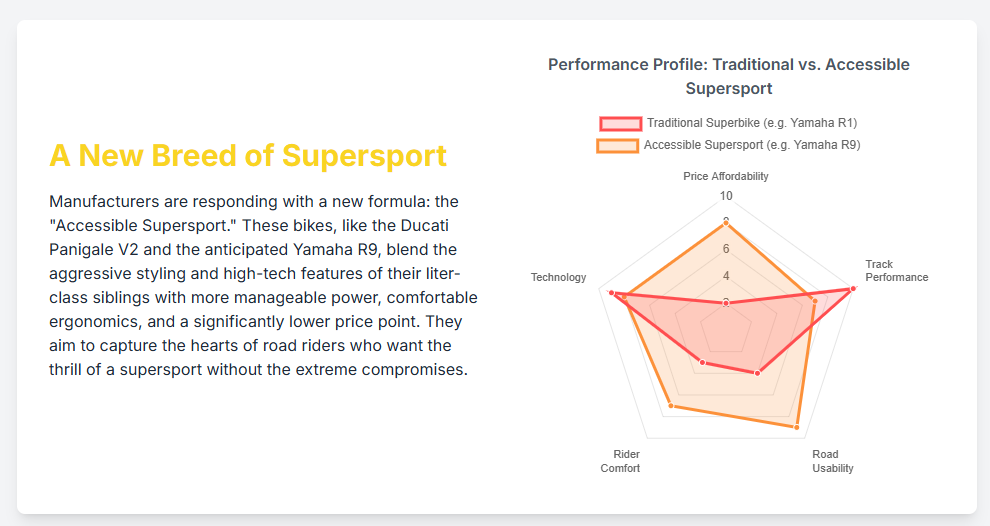Screen dimensions: 990x526
Task: Click Traditional Superbike (e.g. Yamaha R1) legend label
Action: coord(751,123)
